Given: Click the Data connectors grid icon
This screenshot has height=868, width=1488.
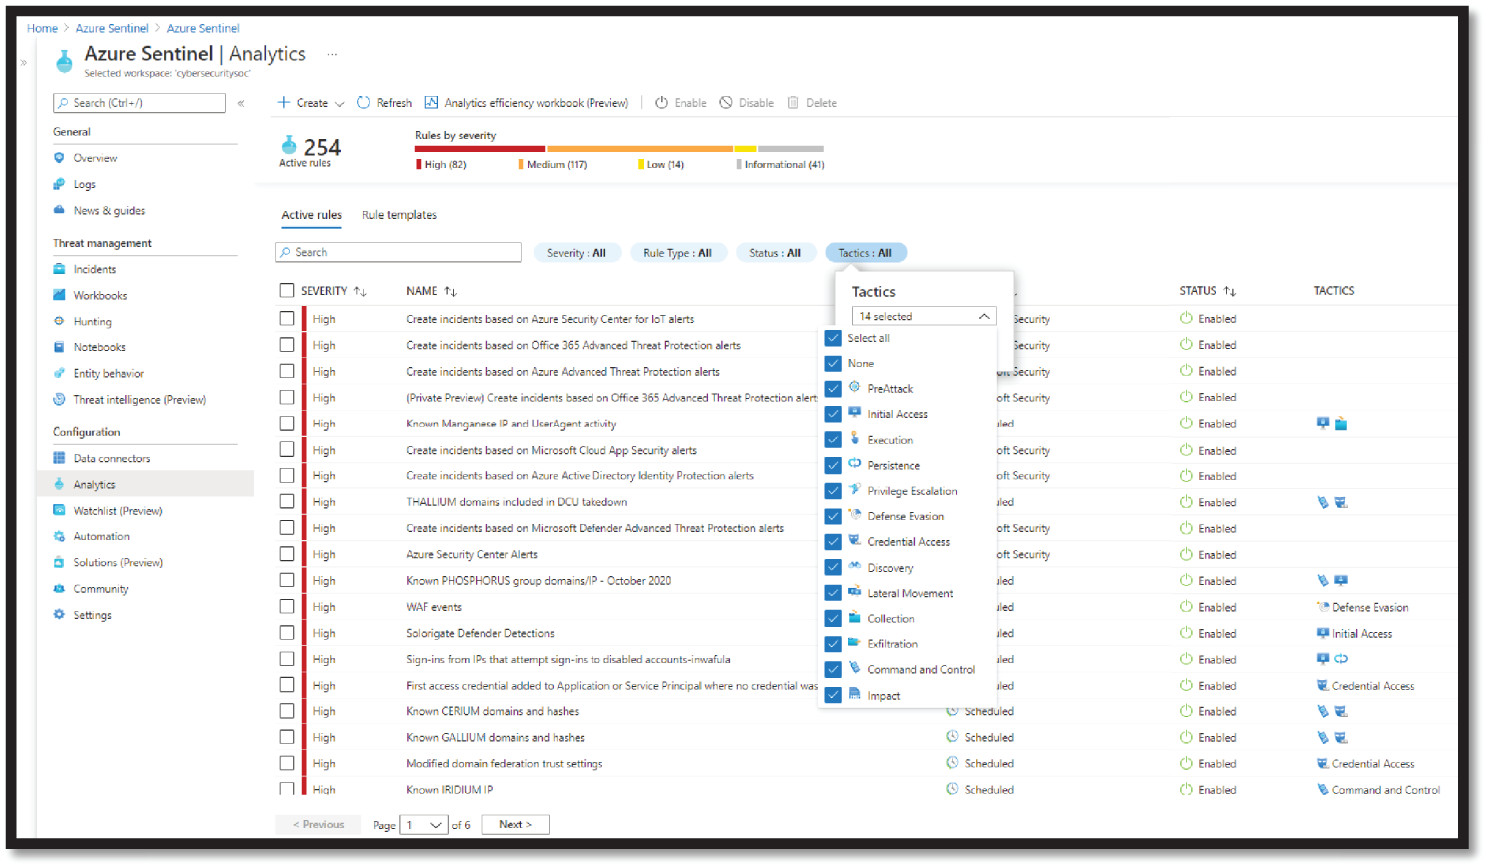Looking at the screenshot, I should click(x=59, y=458).
